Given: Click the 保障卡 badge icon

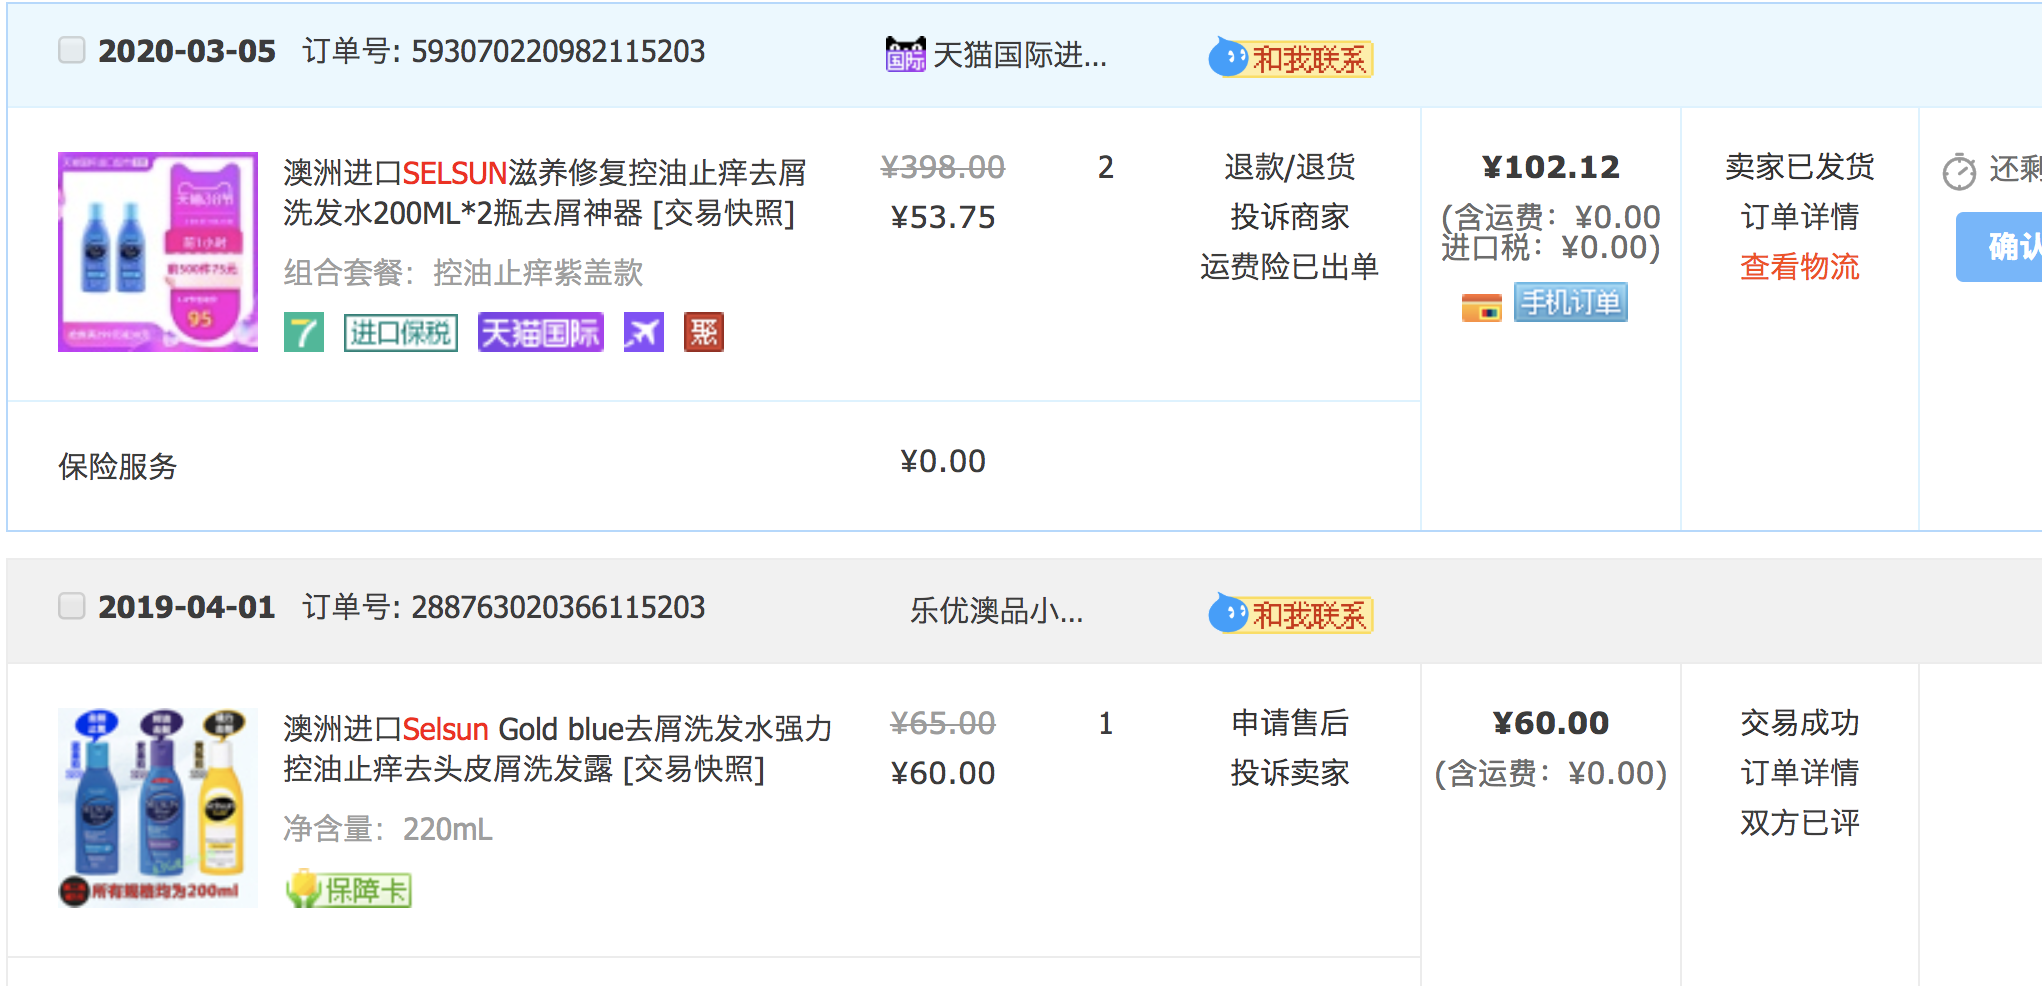Looking at the screenshot, I should [348, 888].
